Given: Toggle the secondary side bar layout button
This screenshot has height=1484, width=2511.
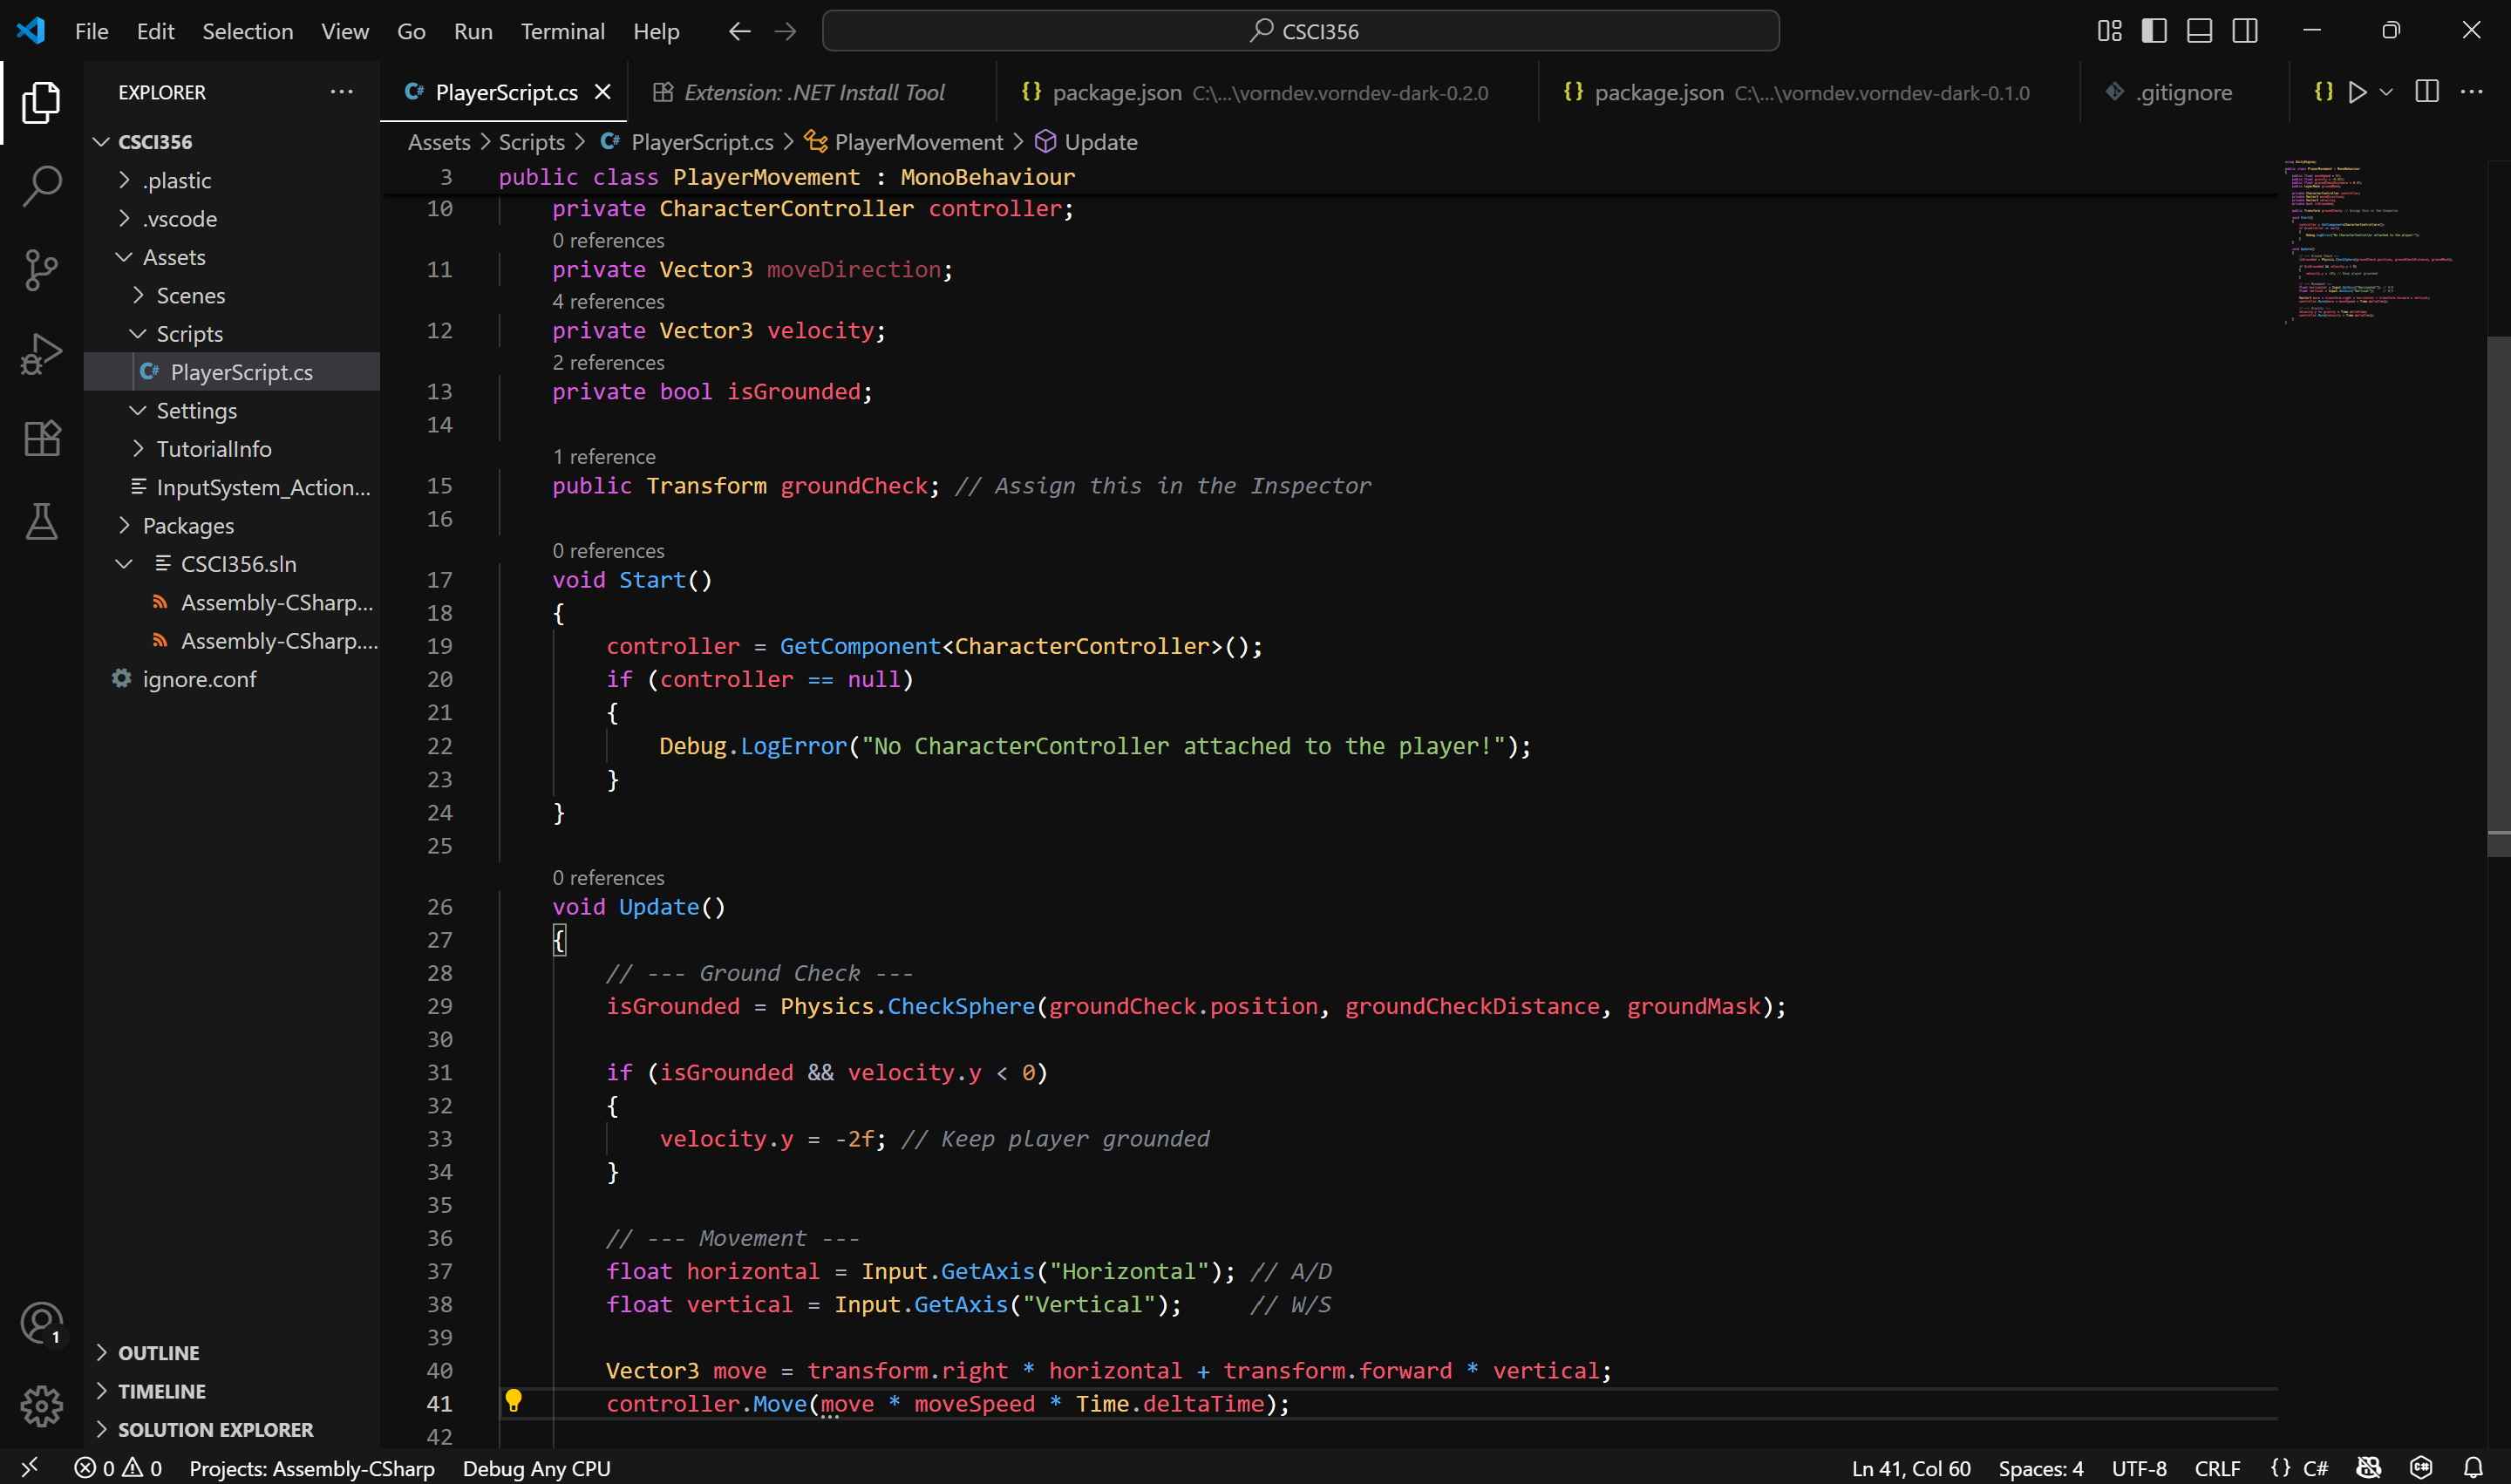Looking at the screenshot, I should tap(2244, 31).
